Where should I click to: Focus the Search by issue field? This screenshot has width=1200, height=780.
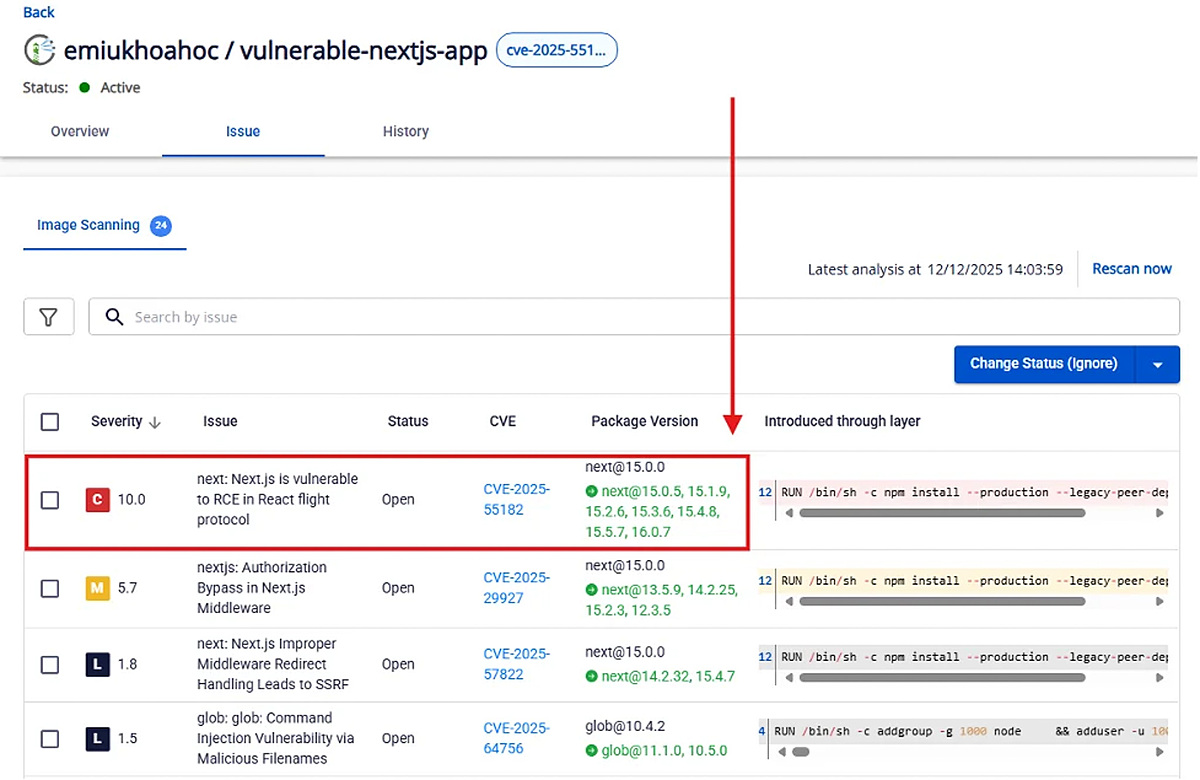pyautogui.click(x=640, y=317)
